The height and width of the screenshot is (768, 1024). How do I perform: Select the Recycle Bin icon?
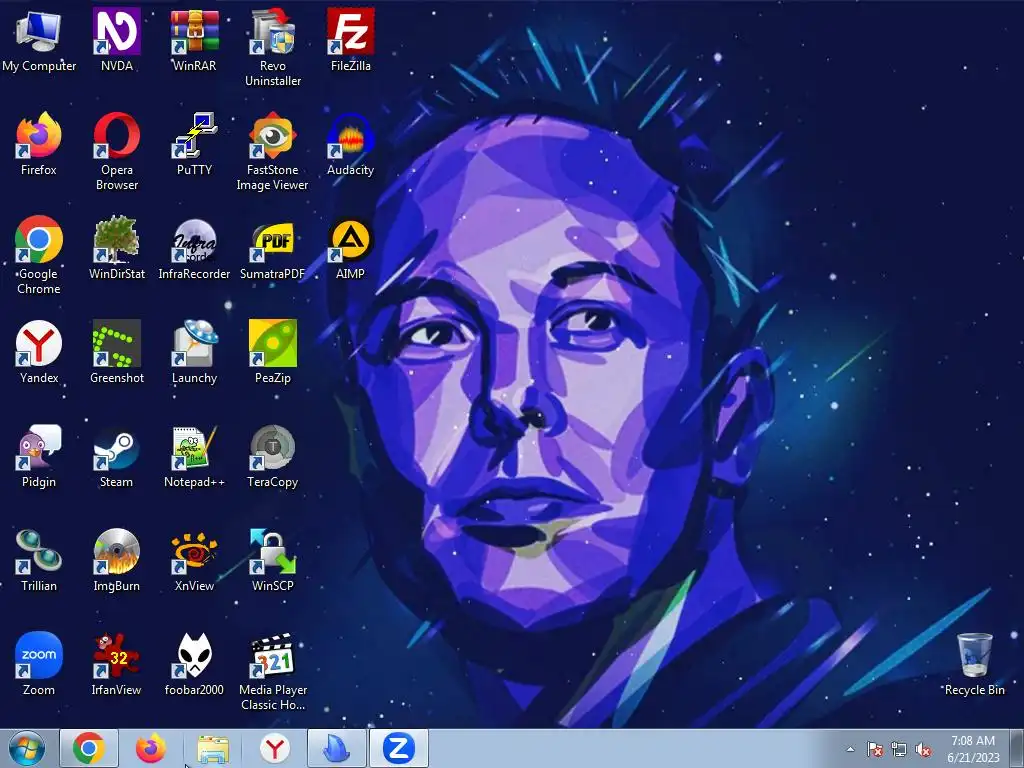tap(974, 655)
